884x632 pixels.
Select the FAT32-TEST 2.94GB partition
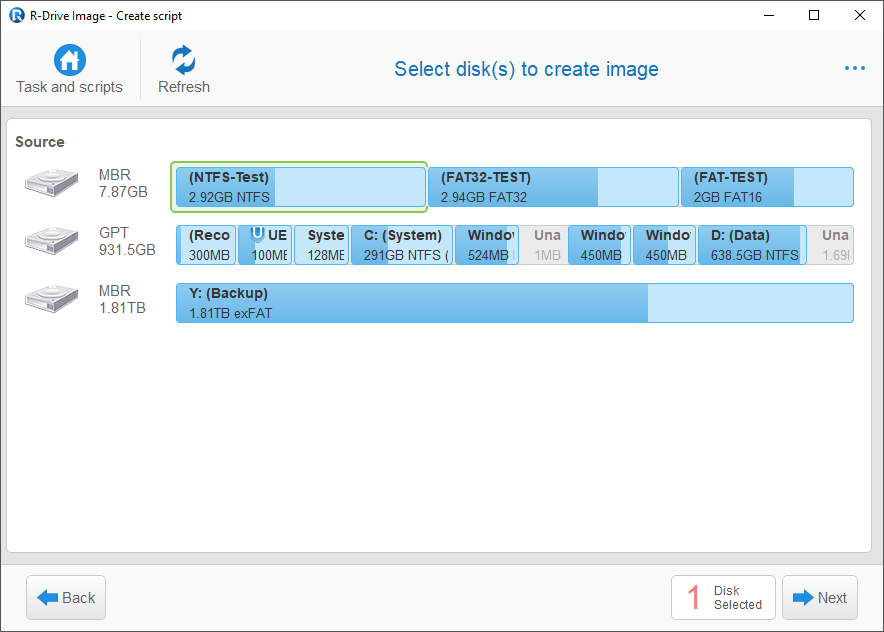tap(553, 187)
